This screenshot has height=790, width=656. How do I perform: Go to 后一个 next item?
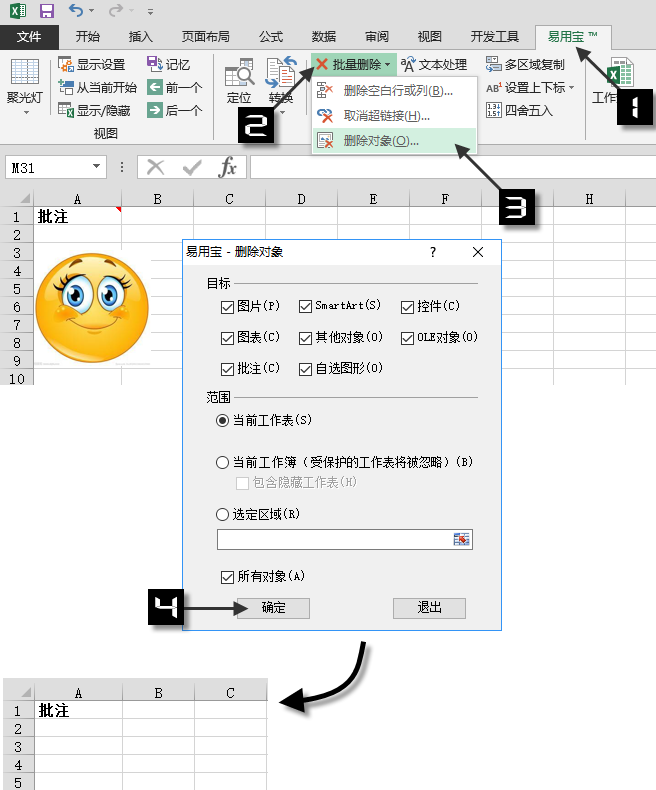(175, 110)
